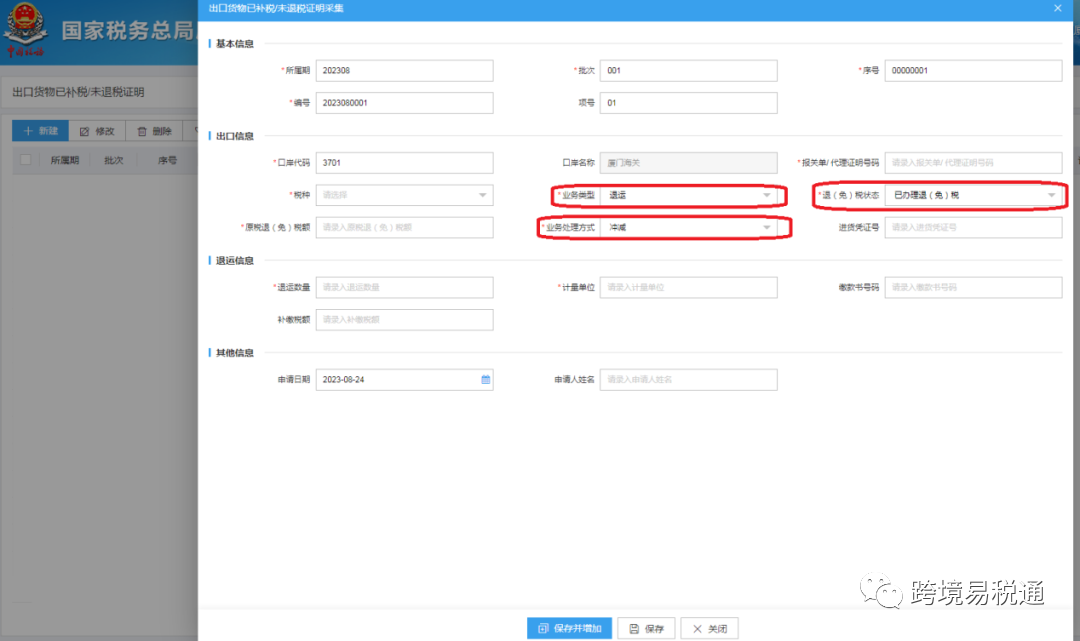Click the 保存 button
Screen dimensions: 1080x641
point(646,628)
